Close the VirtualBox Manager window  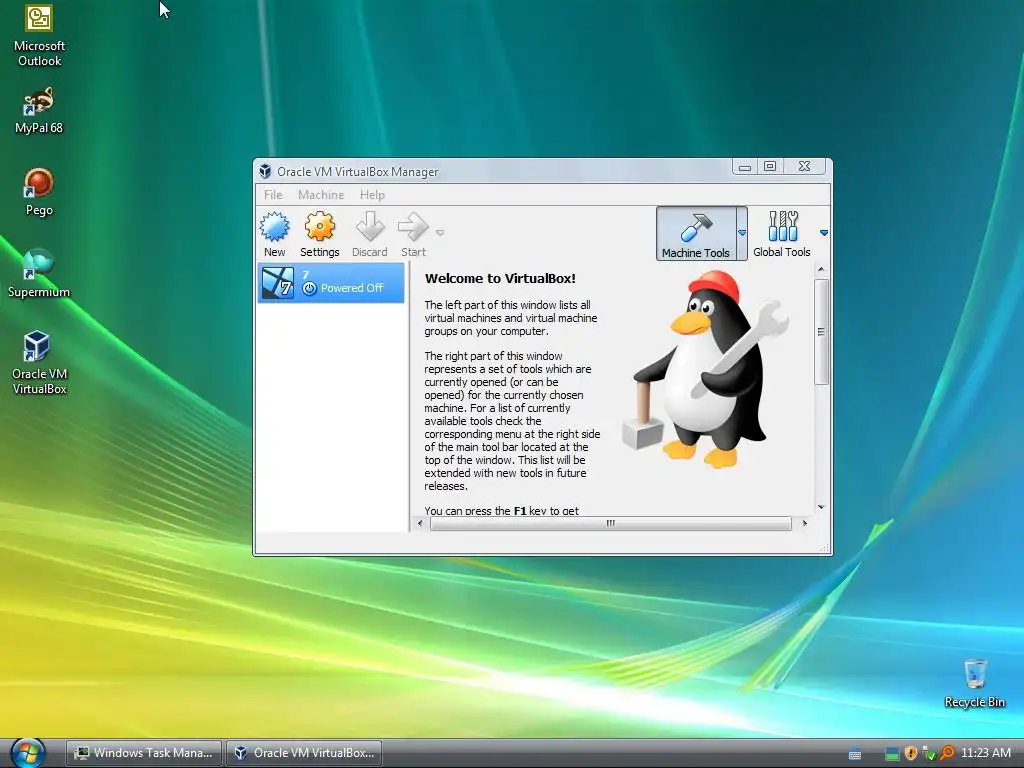pyautogui.click(x=805, y=167)
